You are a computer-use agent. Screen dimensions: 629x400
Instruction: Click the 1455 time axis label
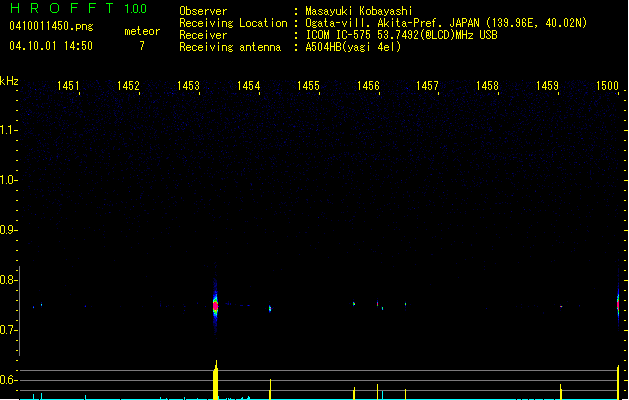coord(308,86)
